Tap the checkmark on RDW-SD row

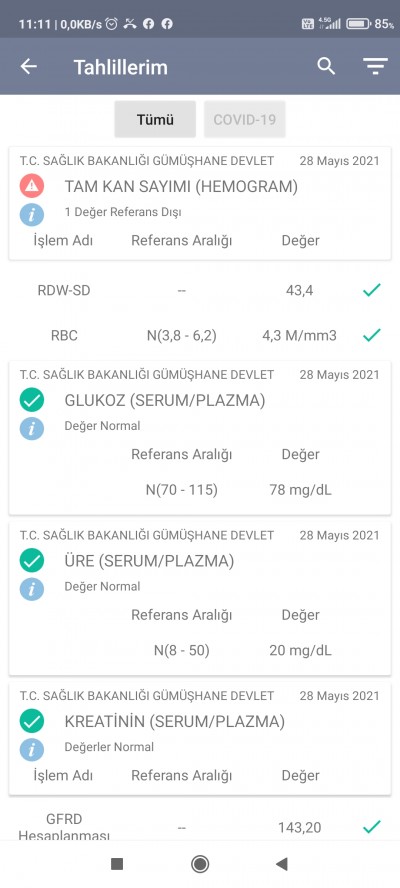pyautogui.click(x=372, y=291)
